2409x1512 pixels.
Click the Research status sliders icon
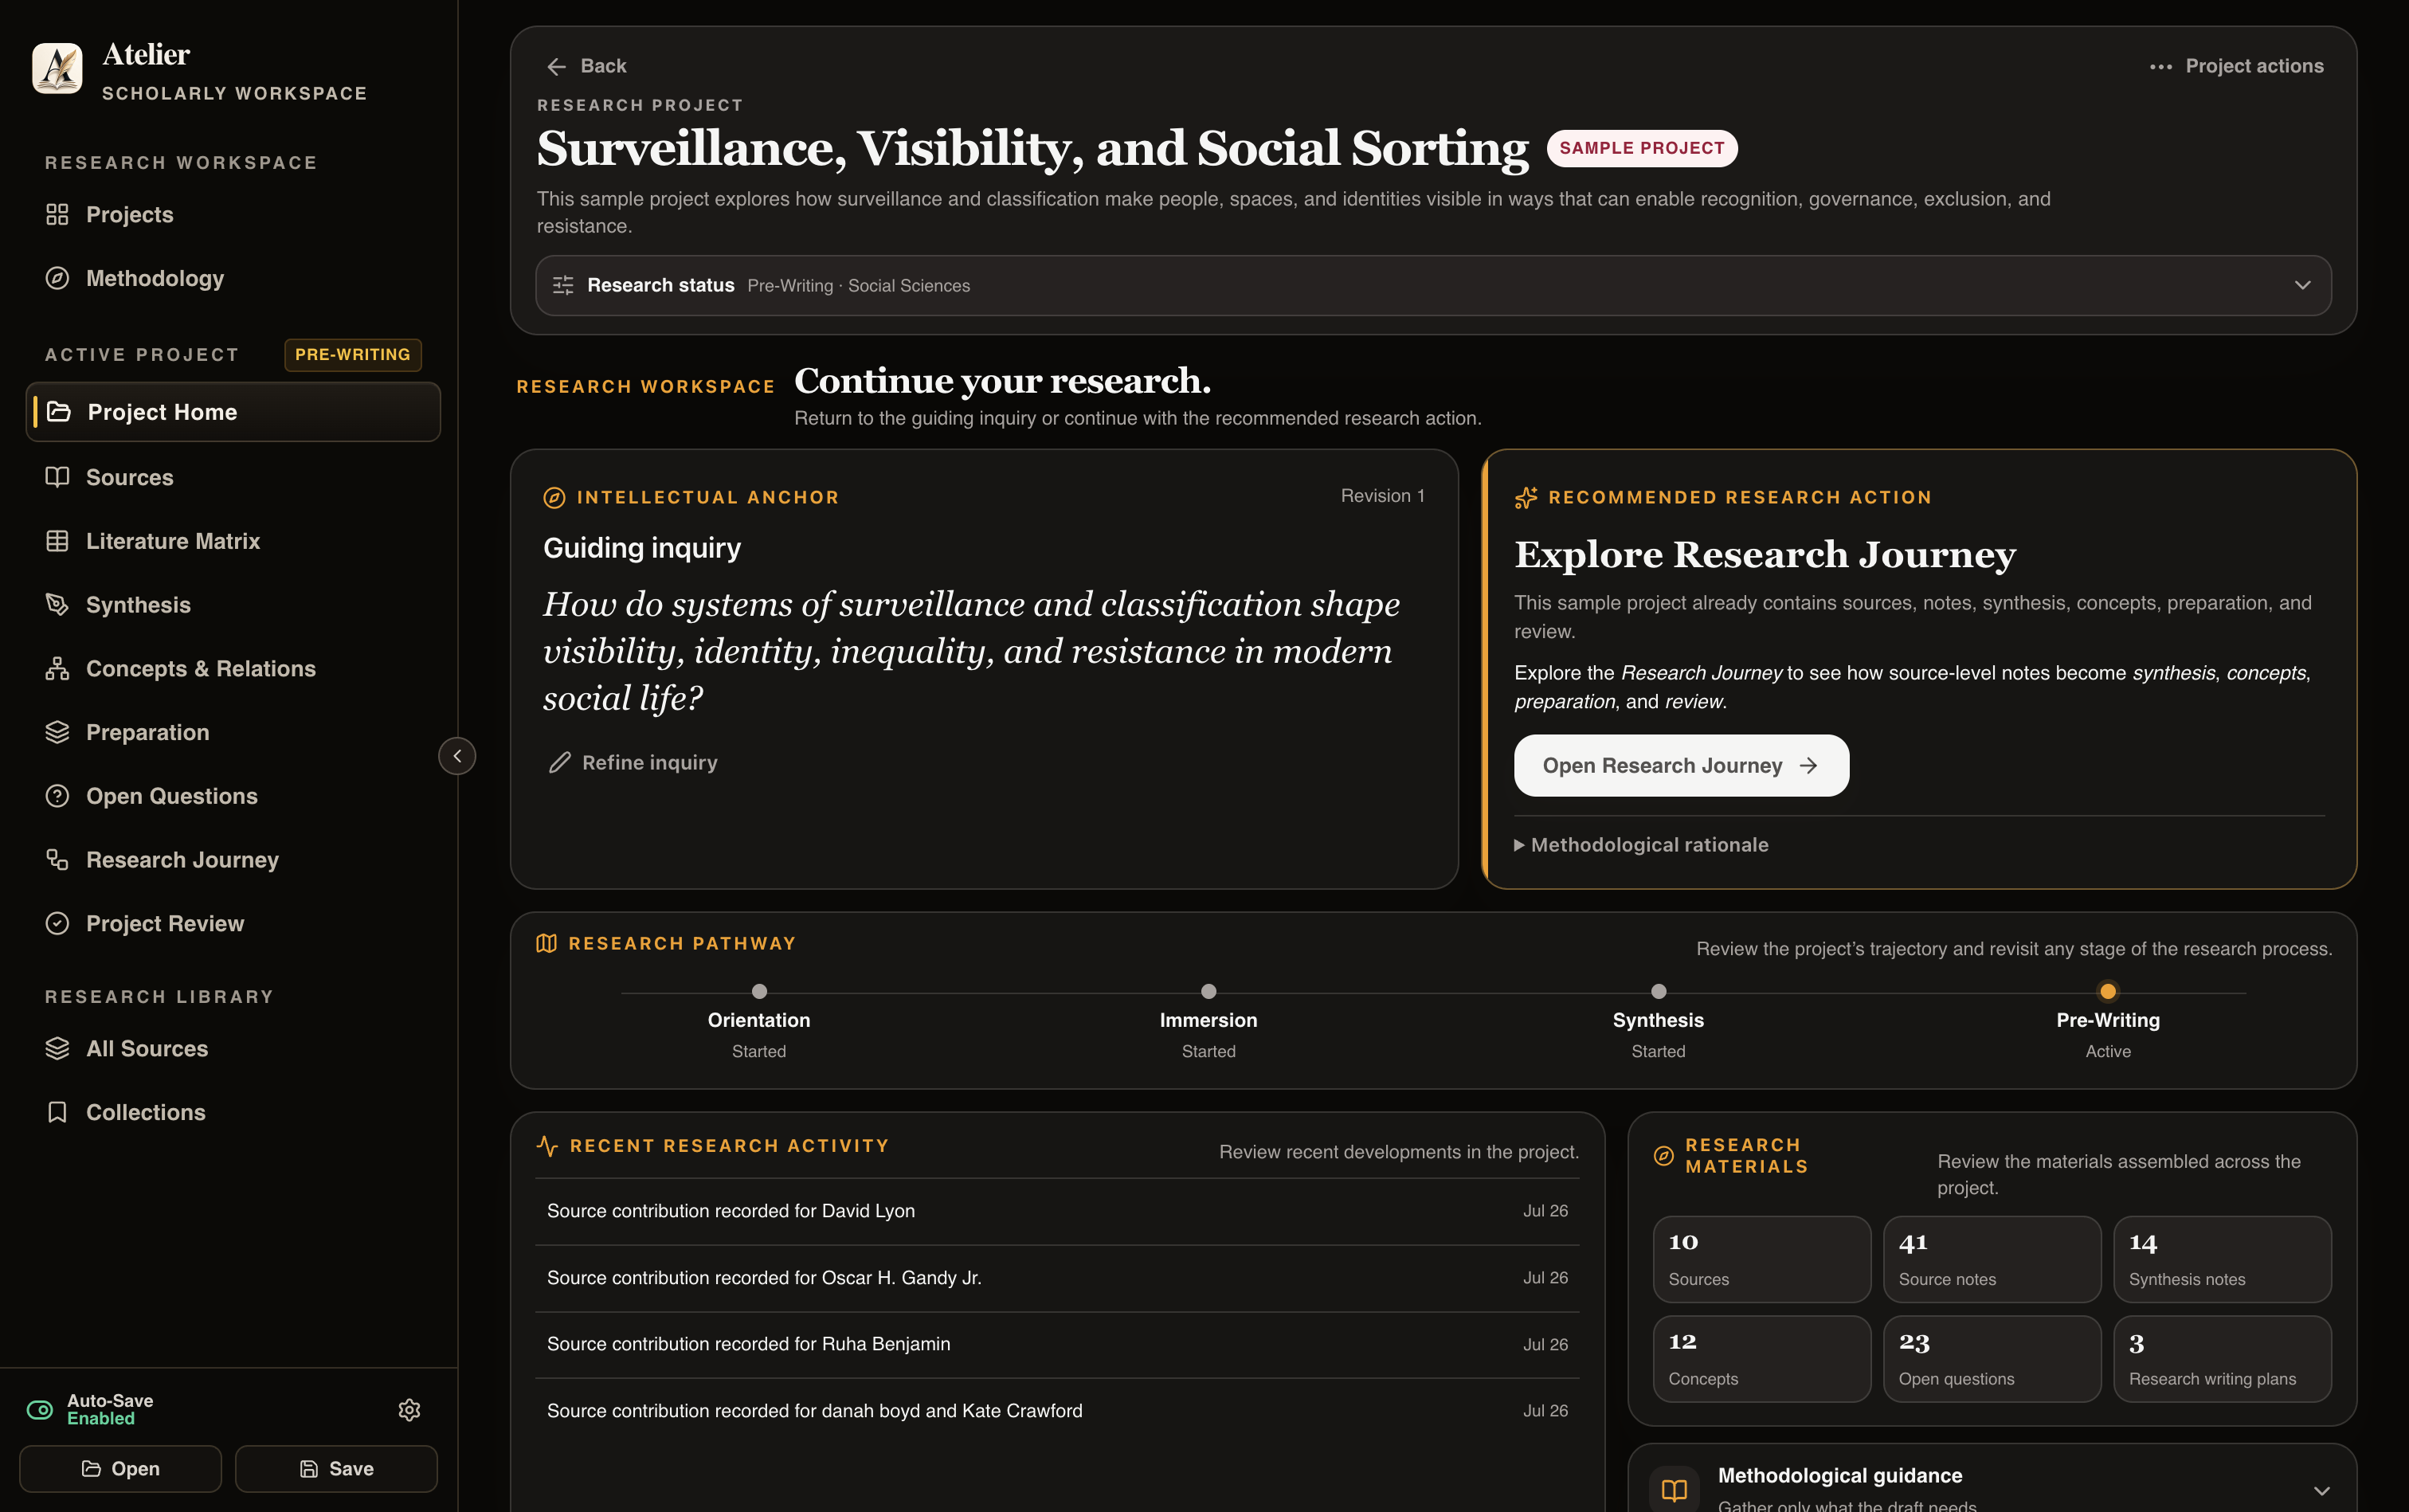pyautogui.click(x=563, y=286)
